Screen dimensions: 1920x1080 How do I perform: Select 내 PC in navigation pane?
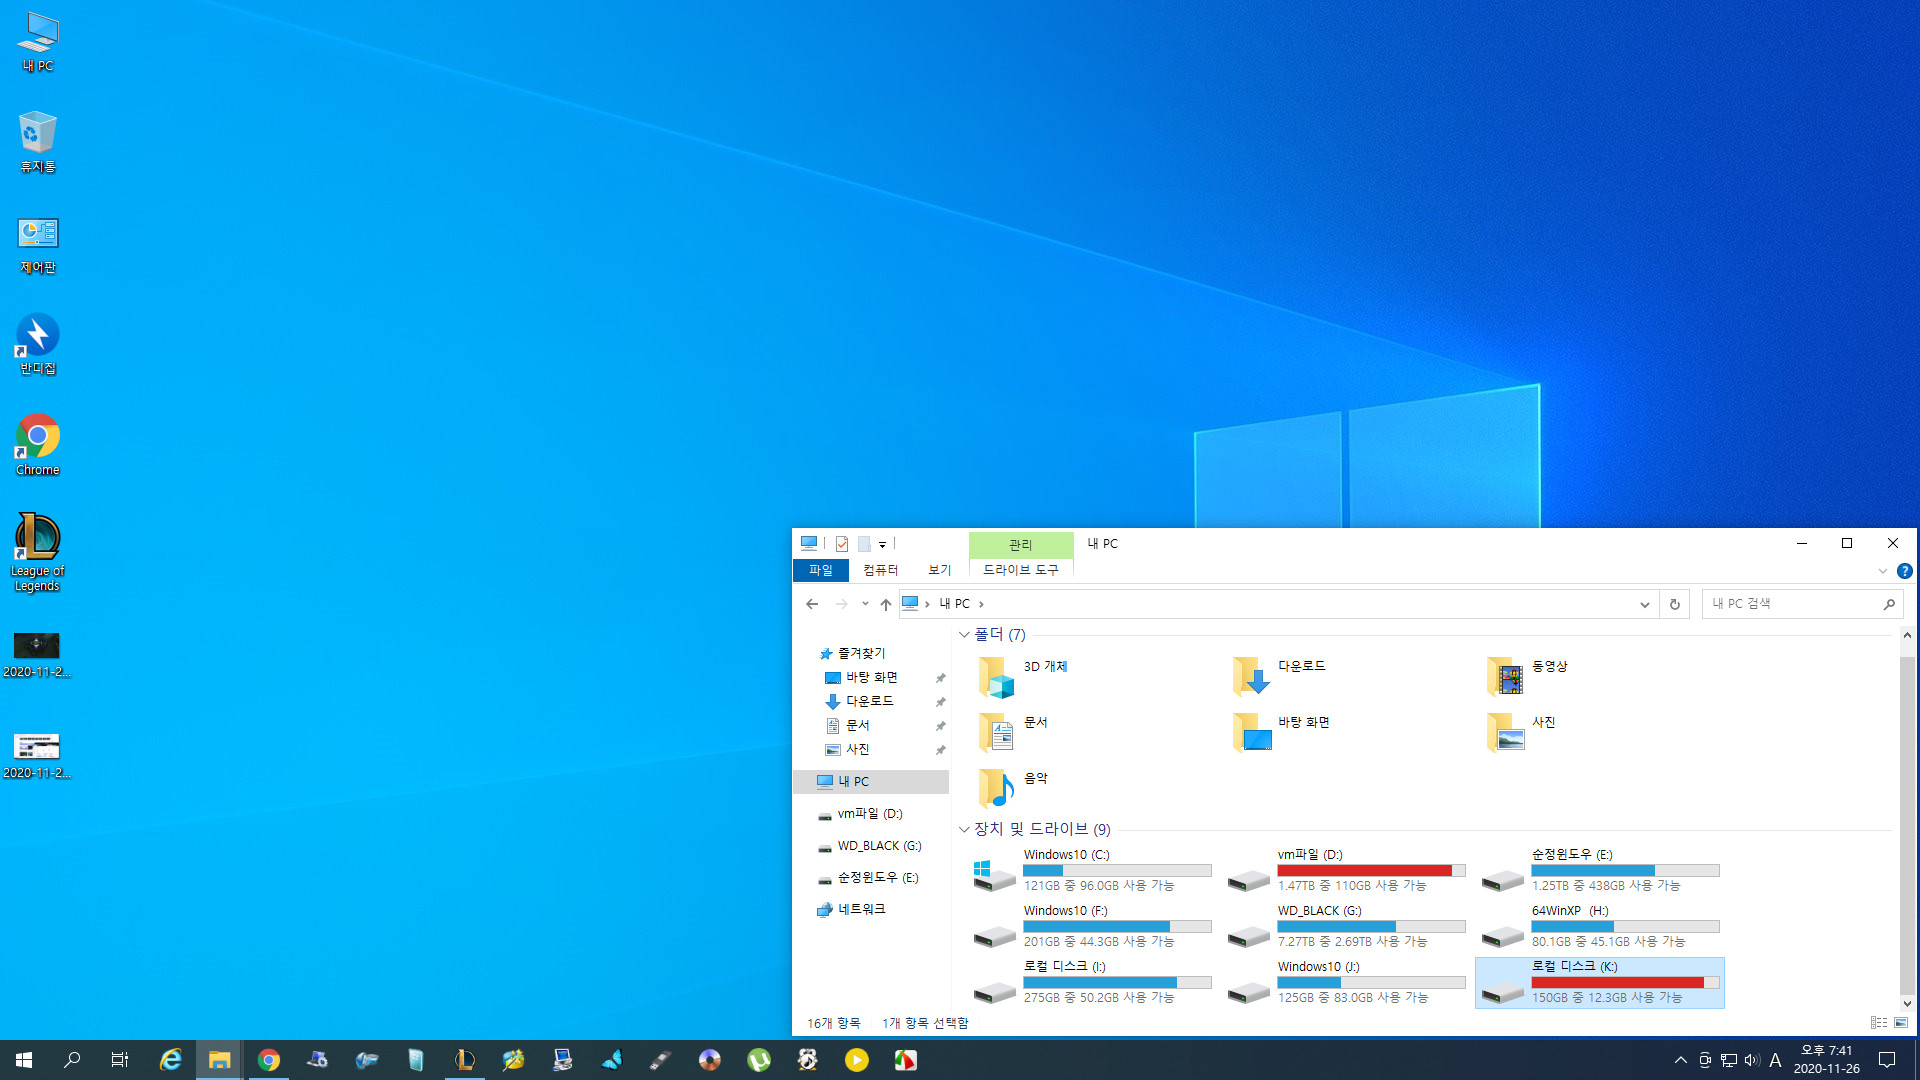(871, 781)
